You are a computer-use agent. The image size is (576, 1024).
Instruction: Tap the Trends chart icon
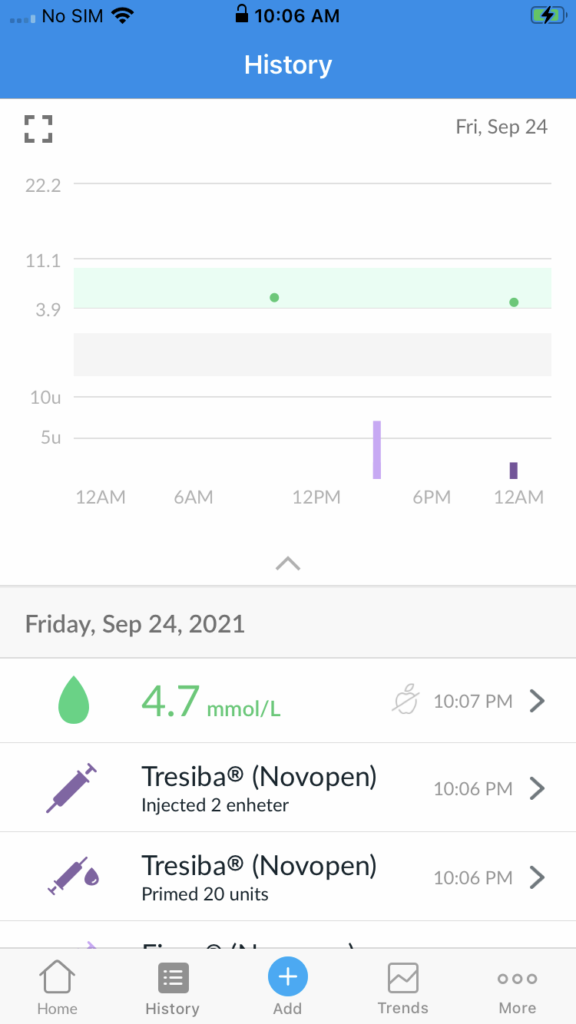click(x=403, y=978)
